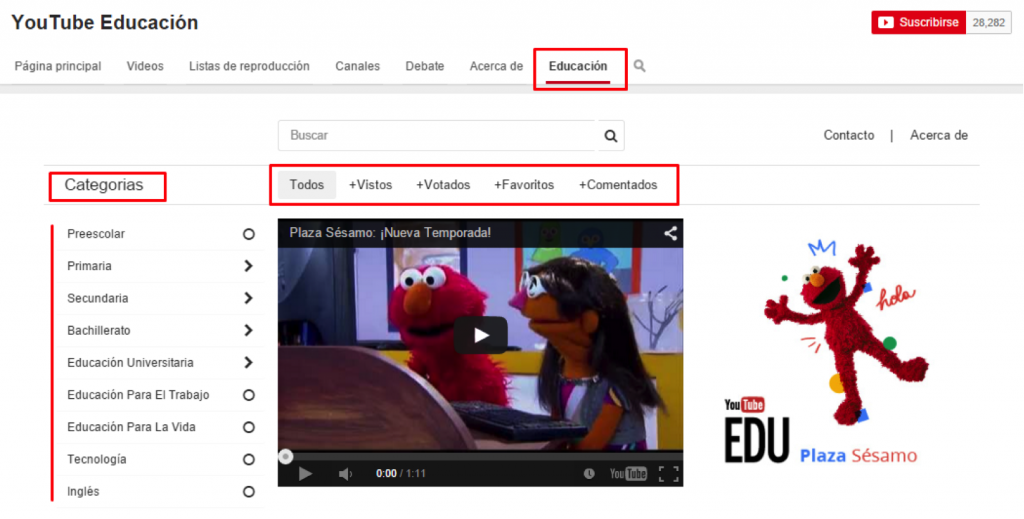Filter by +Comentados
Image resolution: width=1024 pixels, height=519 pixels.
click(x=618, y=185)
